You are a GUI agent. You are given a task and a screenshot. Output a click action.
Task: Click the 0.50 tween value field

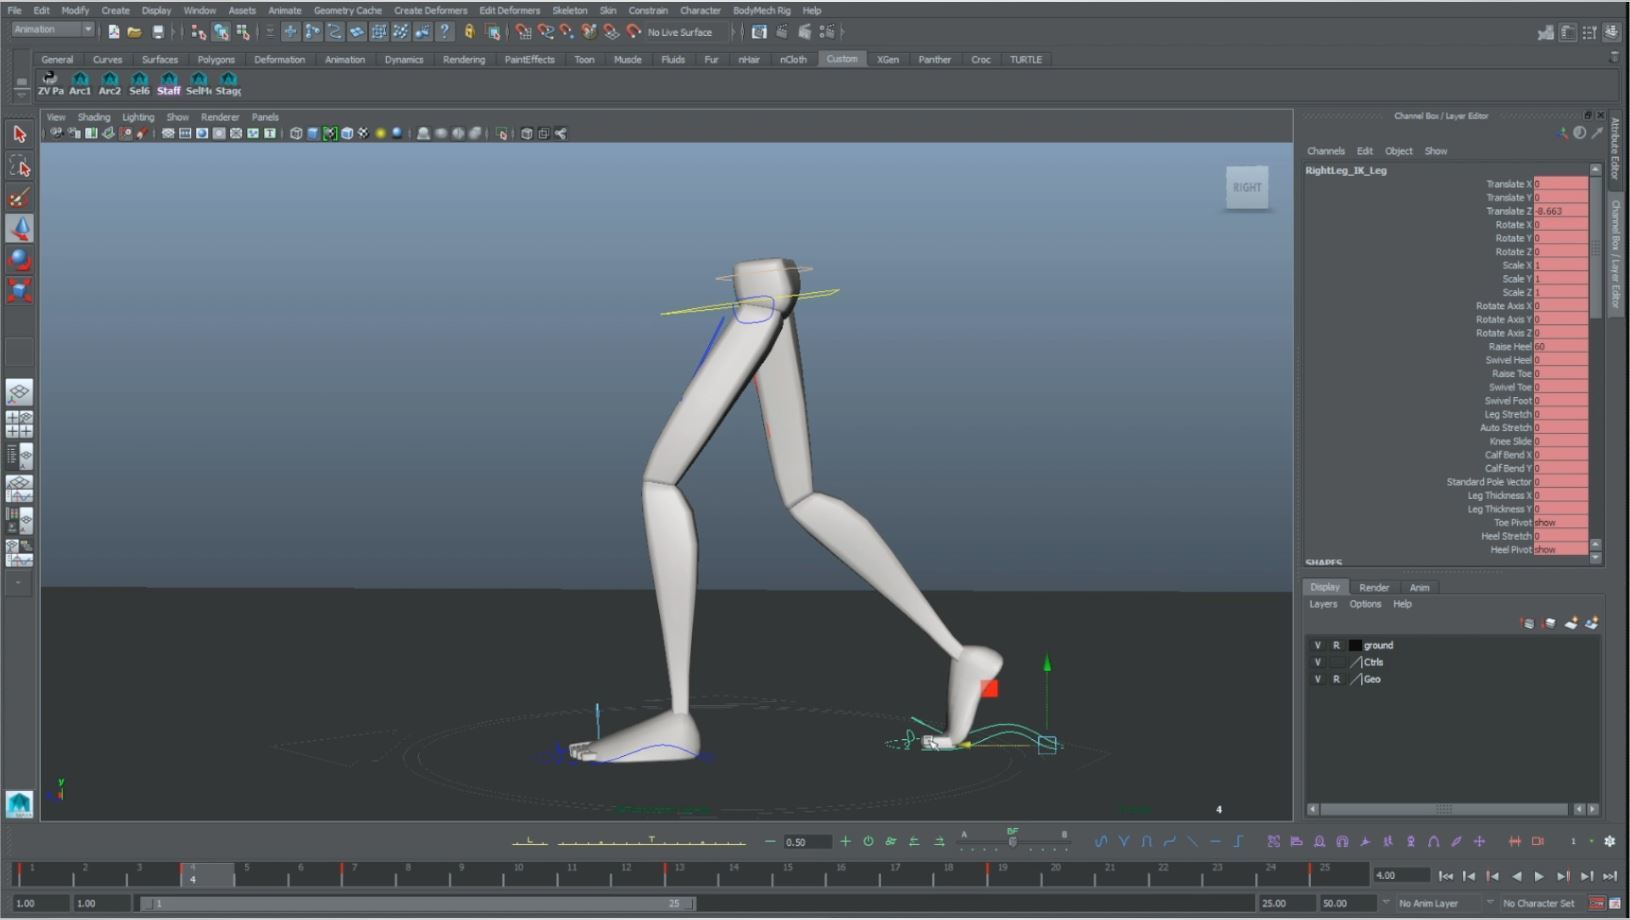pos(807,842)
